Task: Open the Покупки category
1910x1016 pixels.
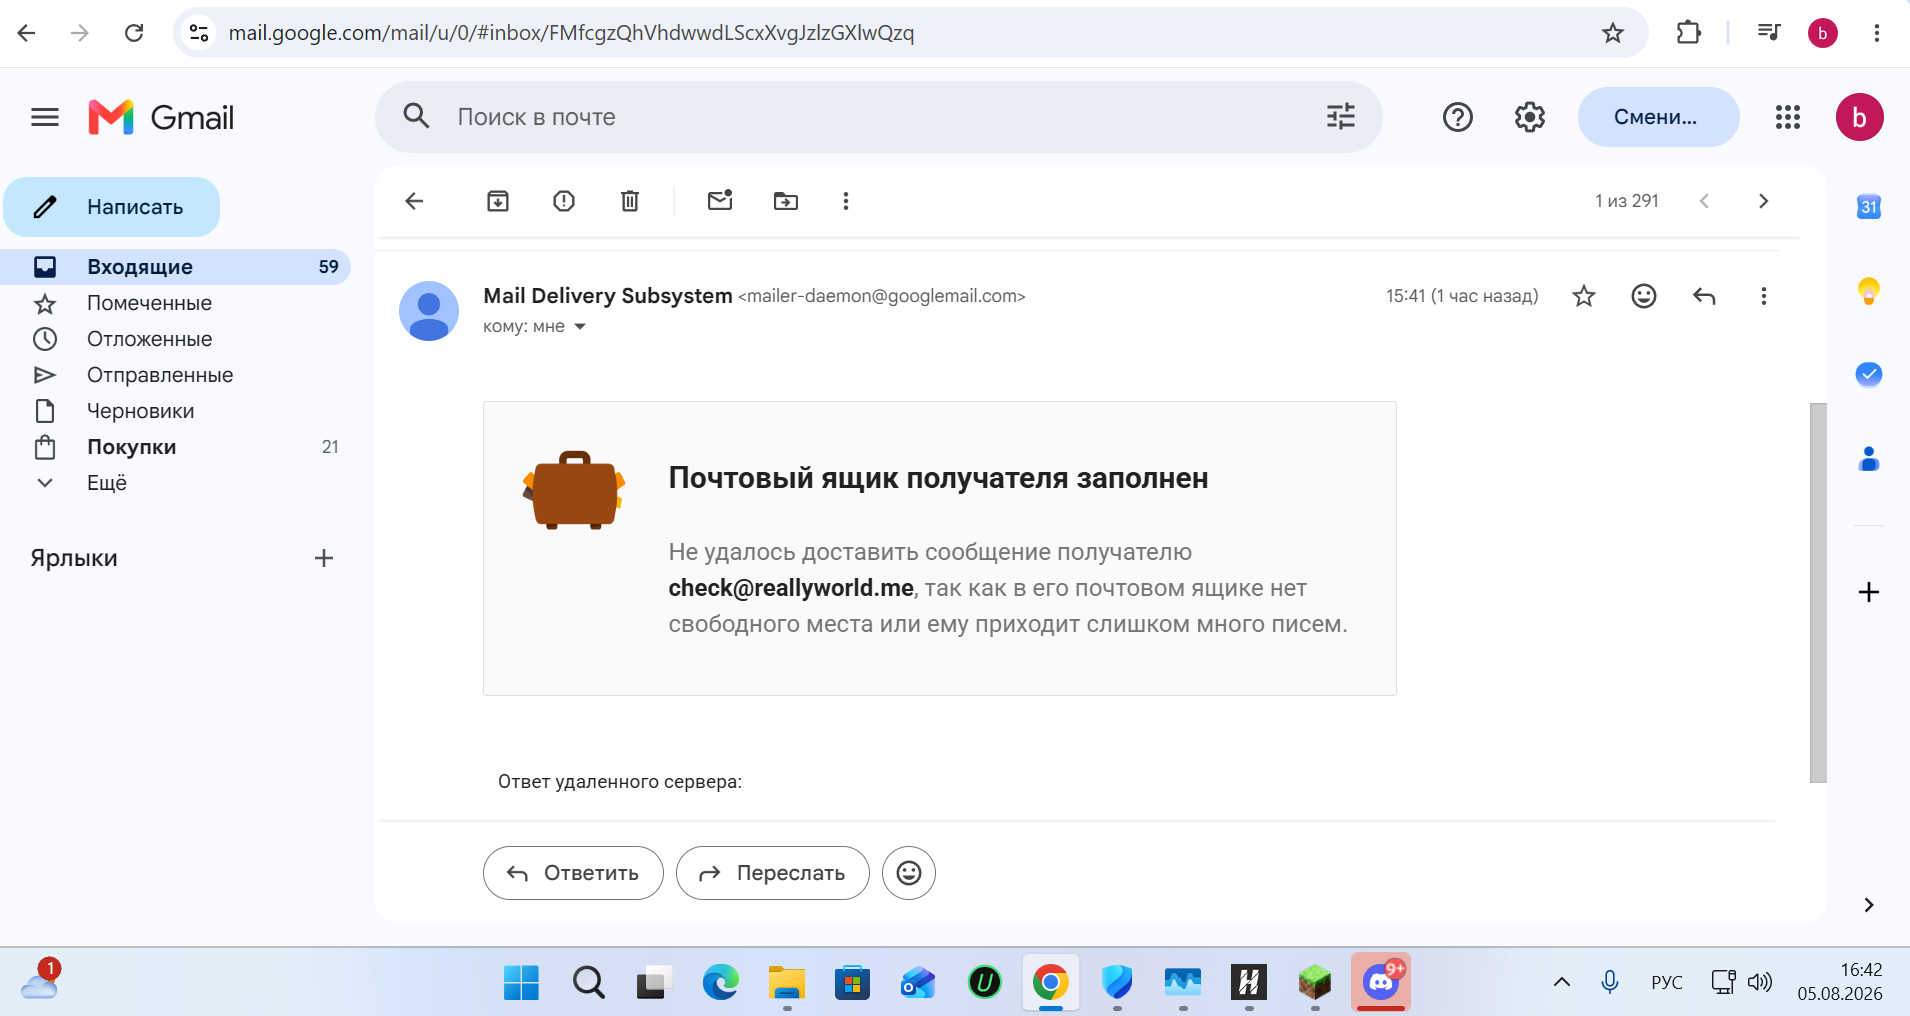Action: [176, 447]
